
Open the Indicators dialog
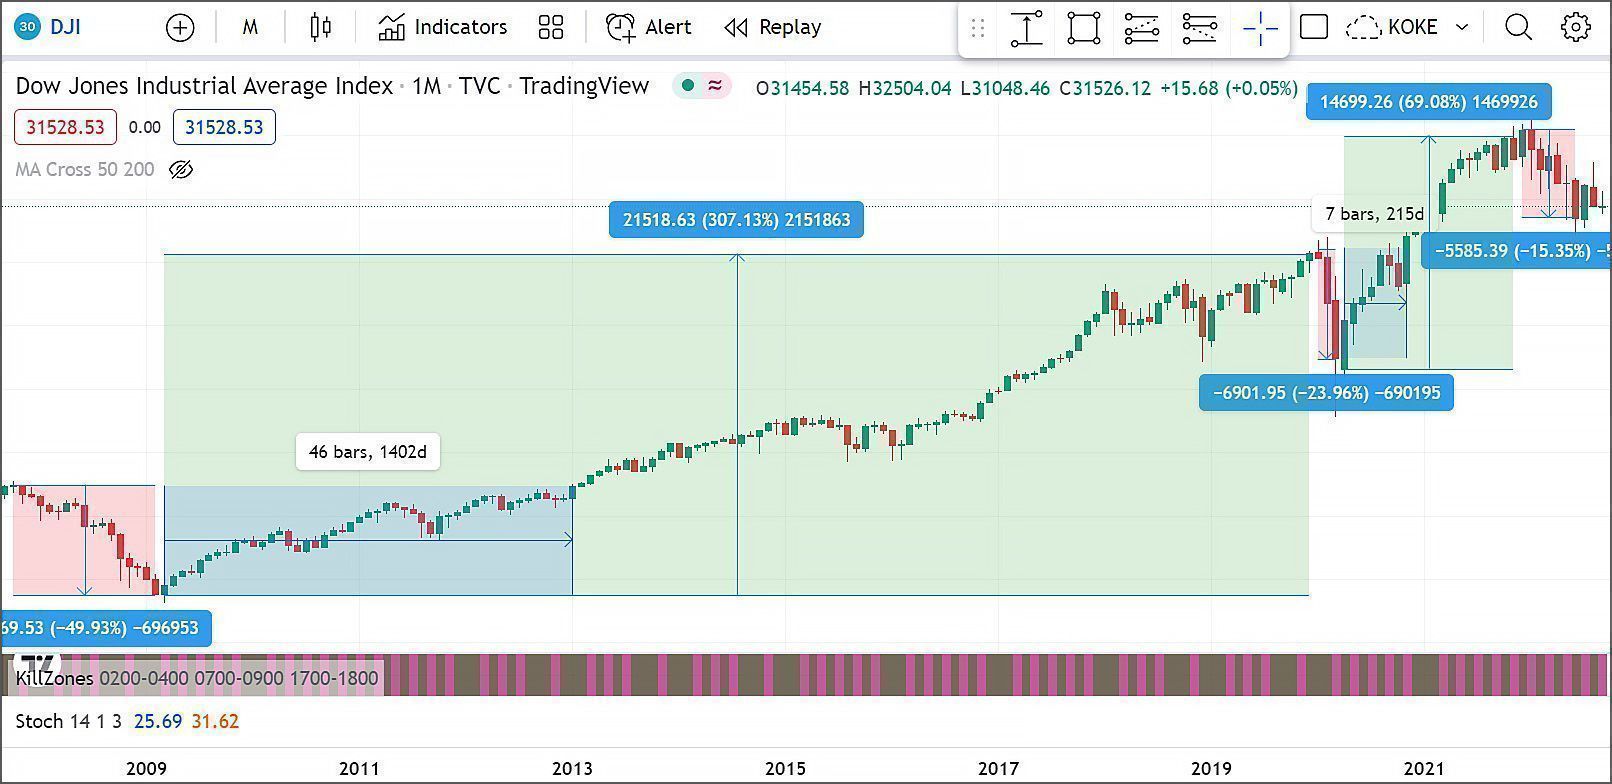click(x=443, y=27)
